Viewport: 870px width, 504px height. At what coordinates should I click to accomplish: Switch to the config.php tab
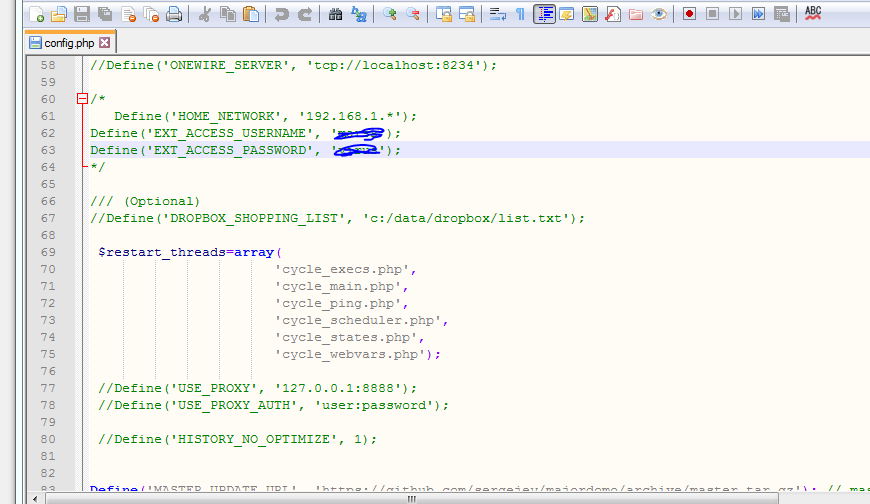[69, 43]
